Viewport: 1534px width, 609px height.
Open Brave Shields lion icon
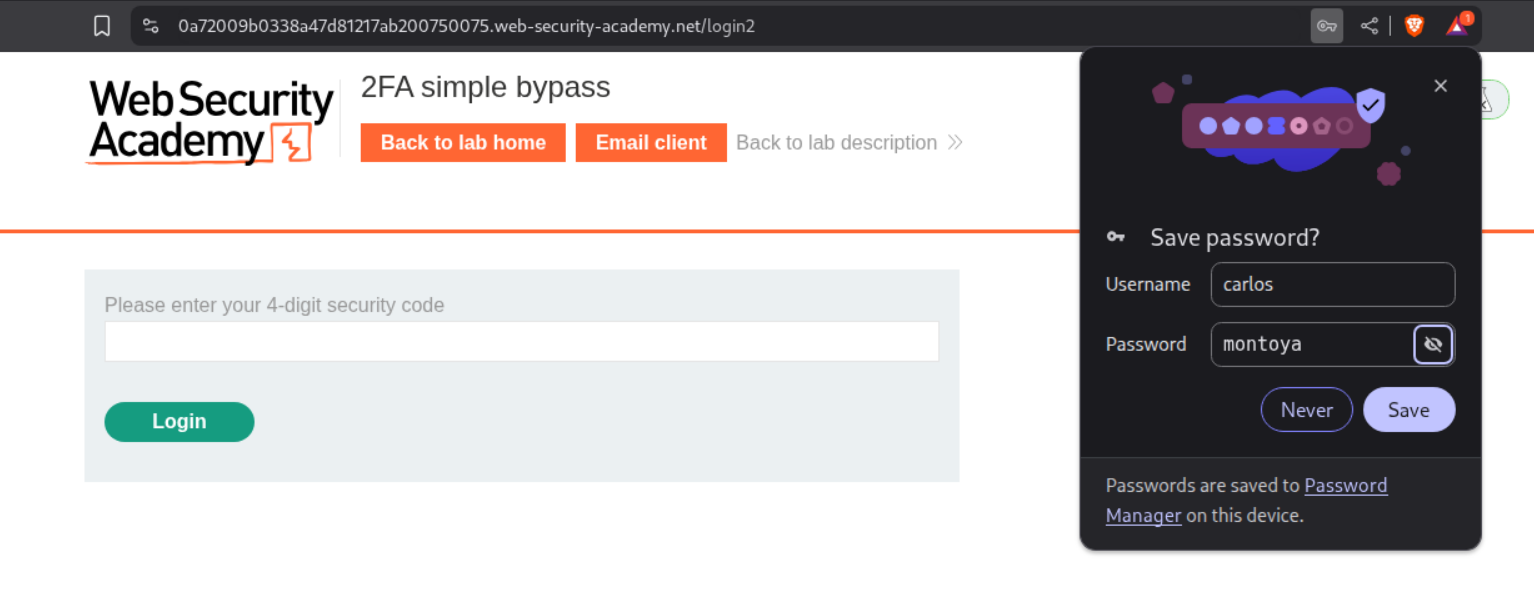point(1414,26)
